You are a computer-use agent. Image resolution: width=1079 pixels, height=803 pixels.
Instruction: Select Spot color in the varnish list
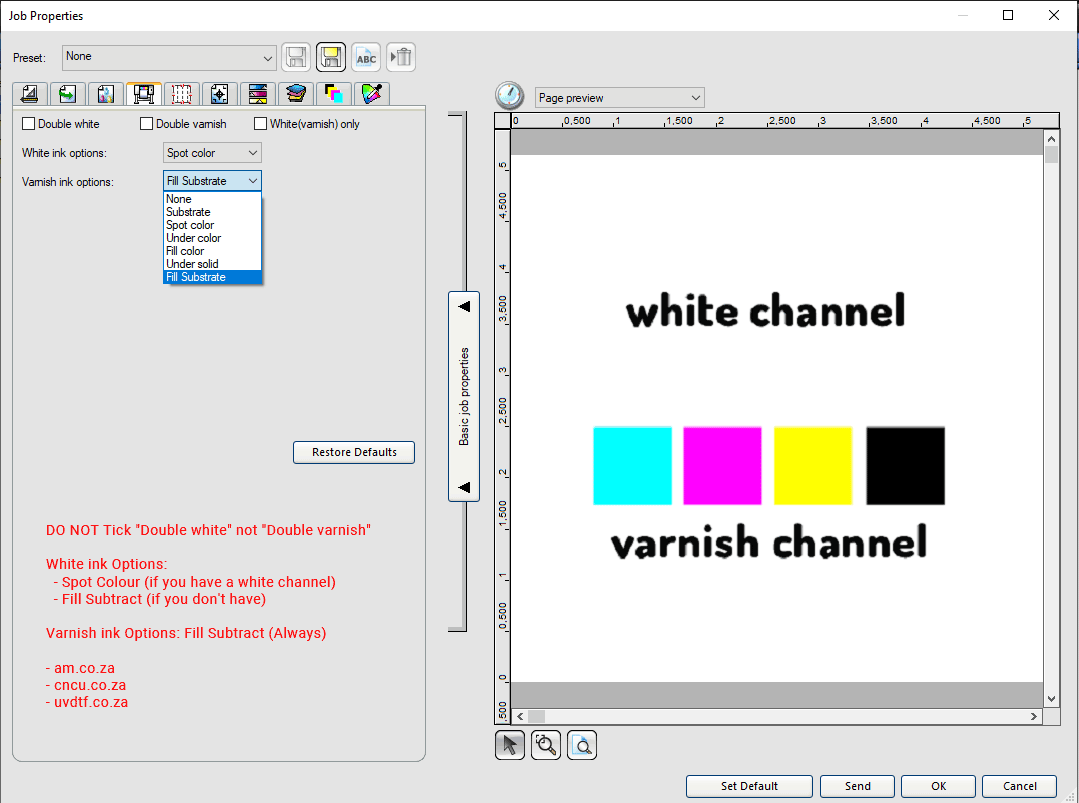tap(191, 225)
